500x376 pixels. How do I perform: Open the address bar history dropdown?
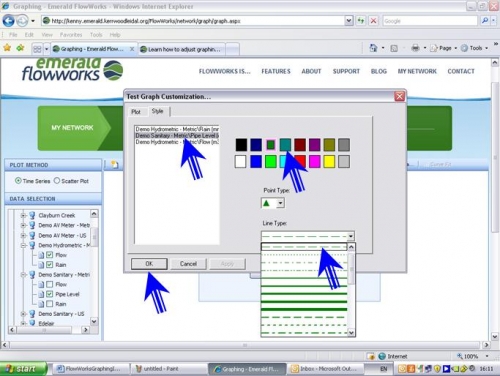click(348, 21)
